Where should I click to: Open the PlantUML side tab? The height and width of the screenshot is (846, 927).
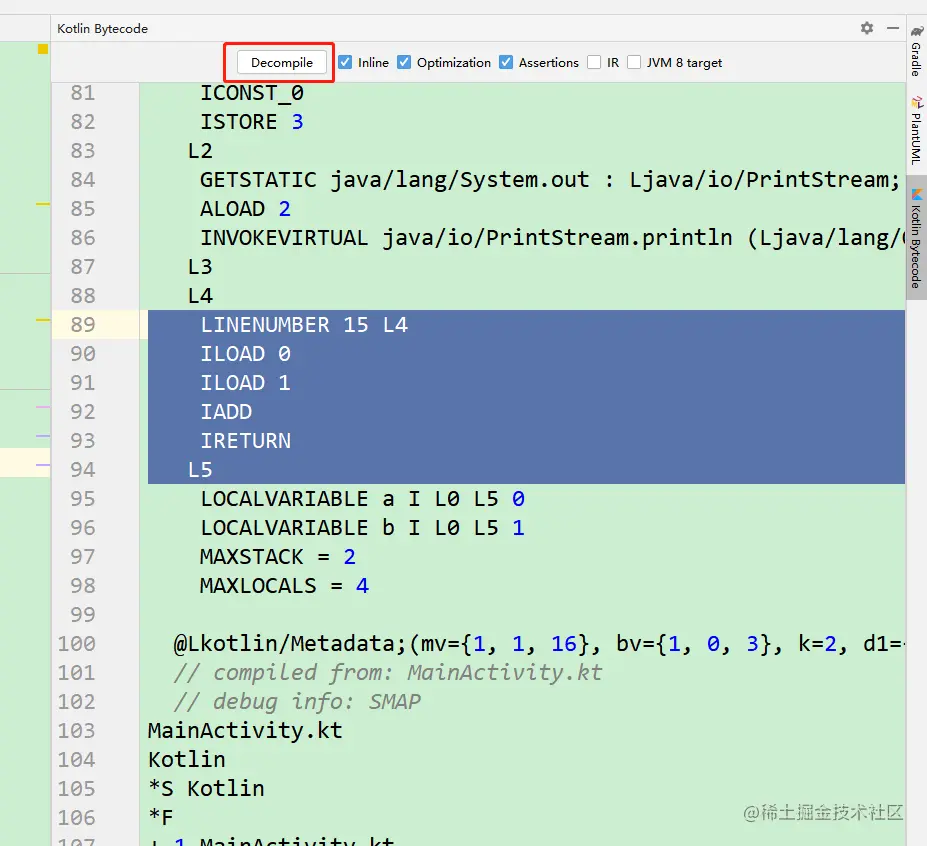point(916,130)
